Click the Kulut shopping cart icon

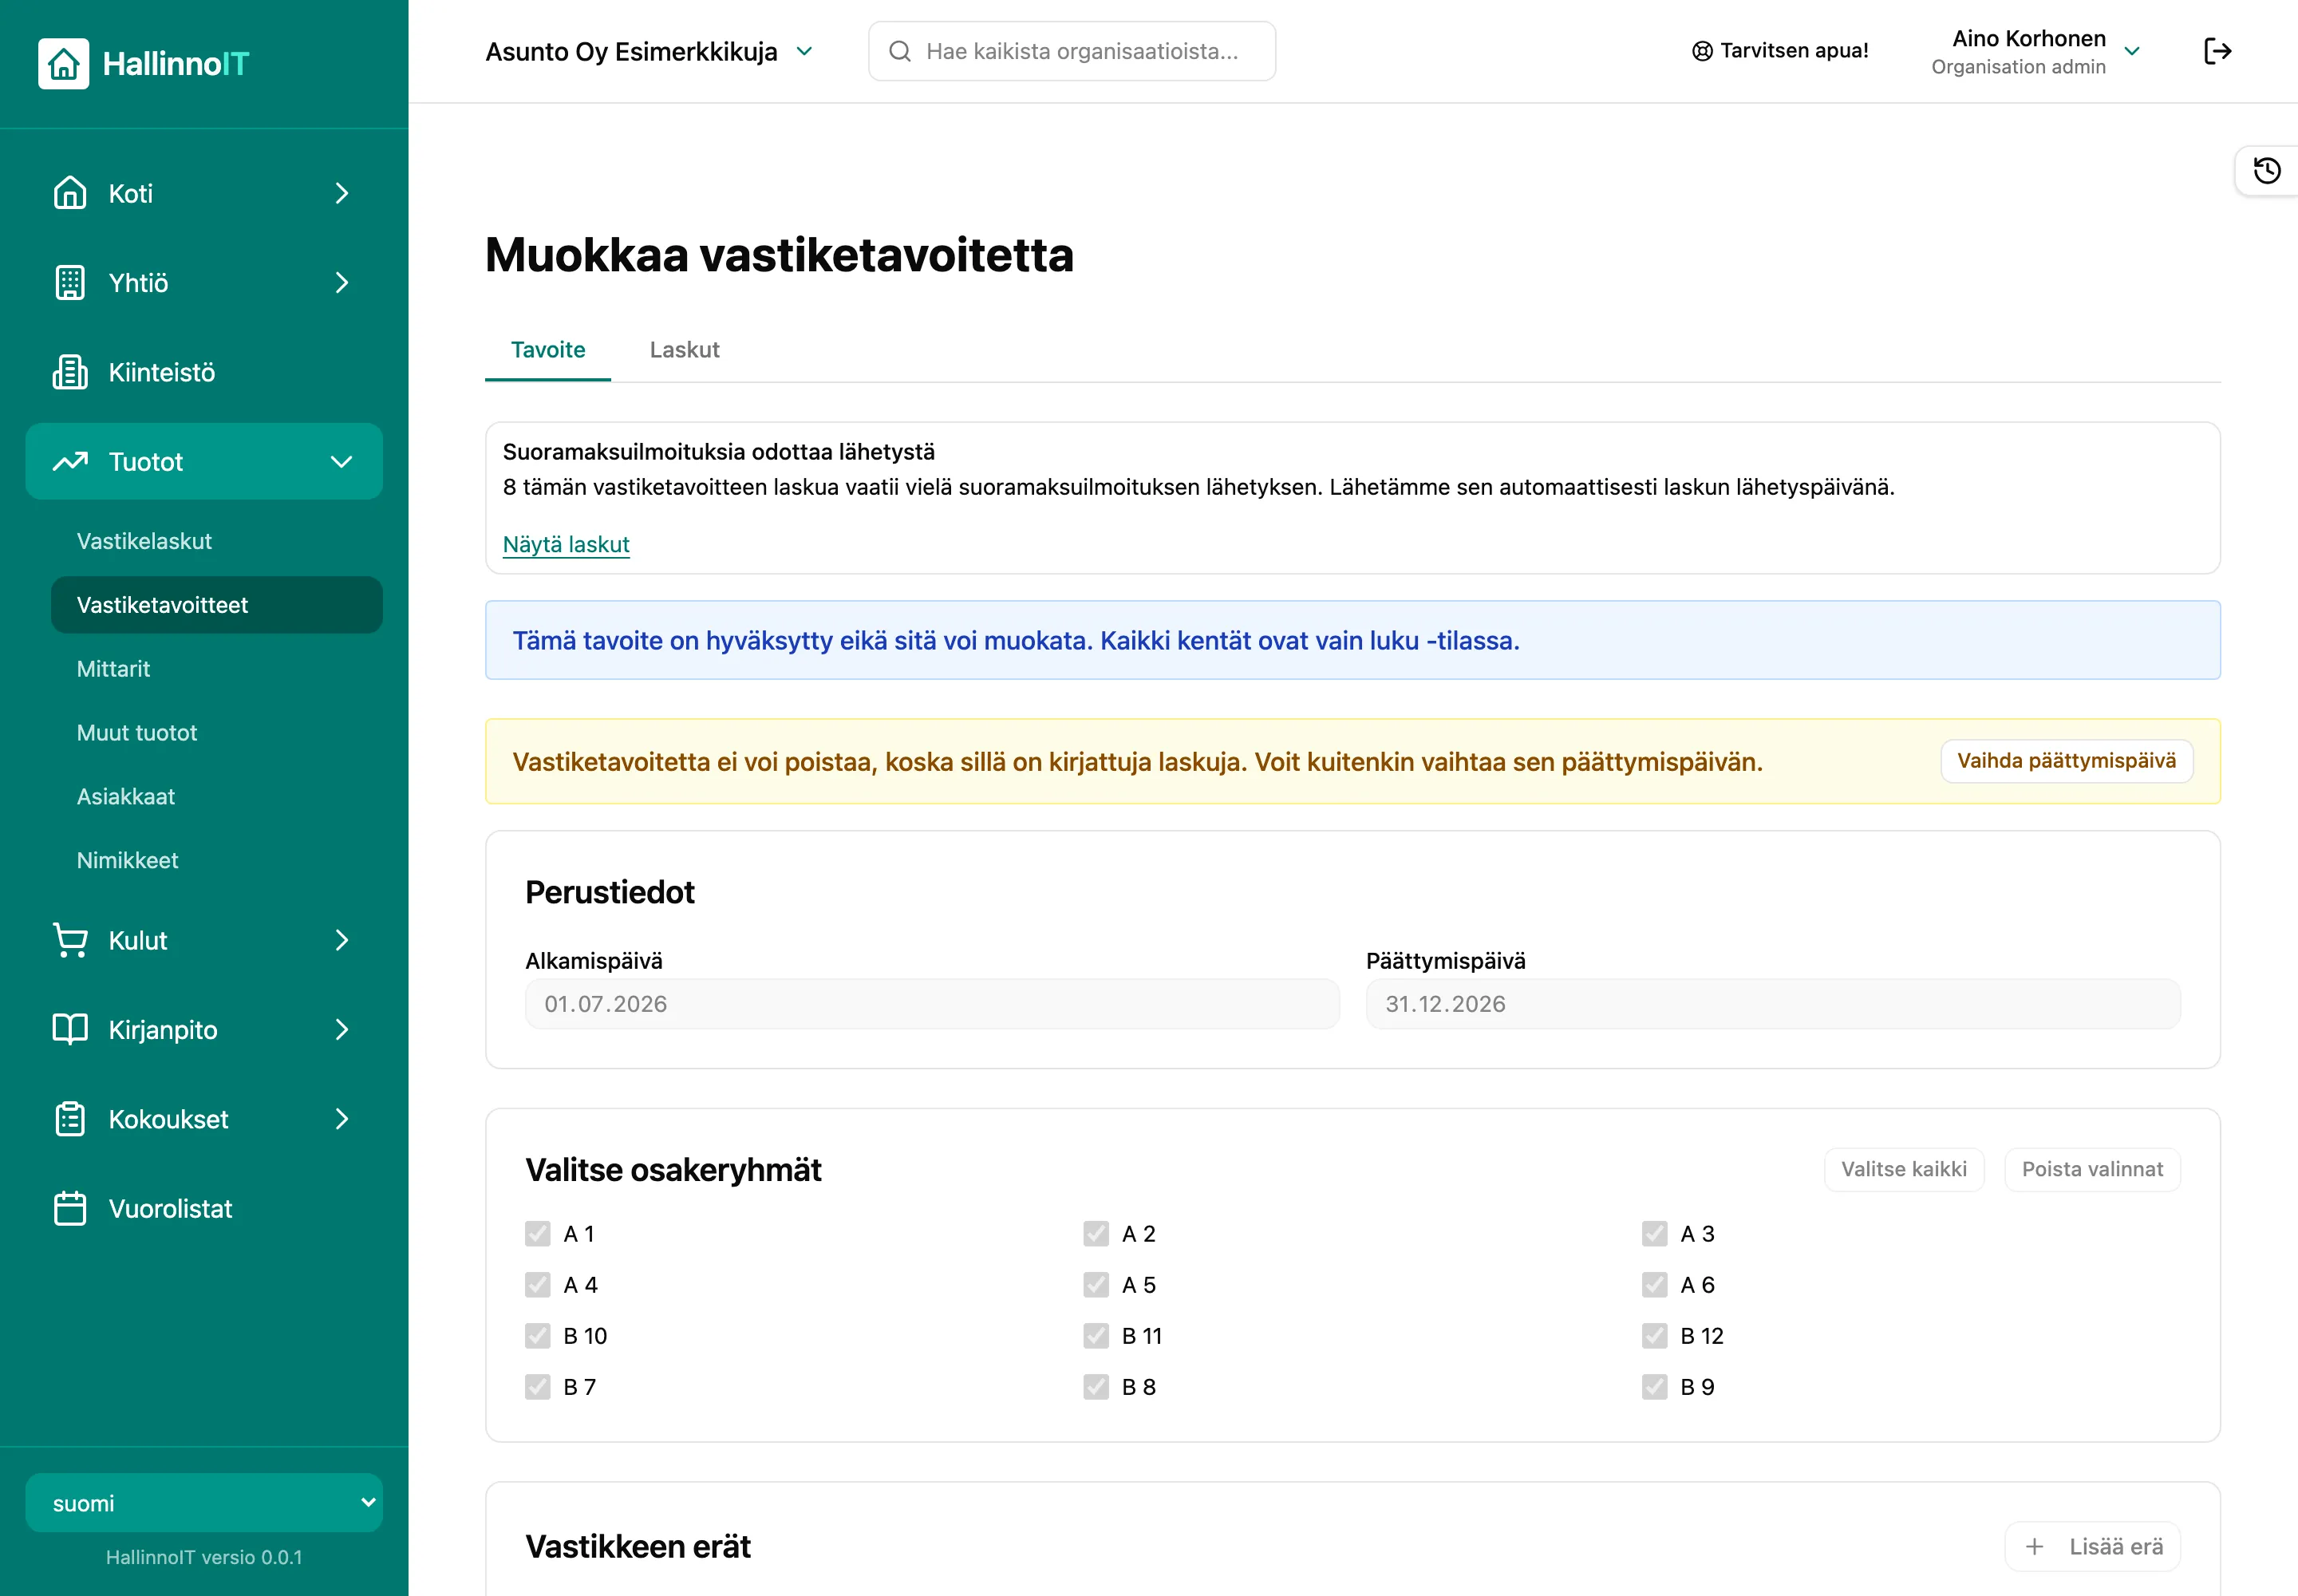[x=70, y=940]
